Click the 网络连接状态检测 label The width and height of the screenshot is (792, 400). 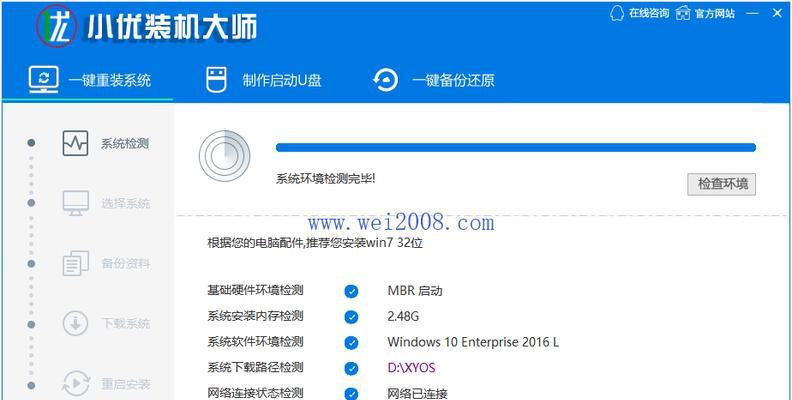[x=255, y=393]
